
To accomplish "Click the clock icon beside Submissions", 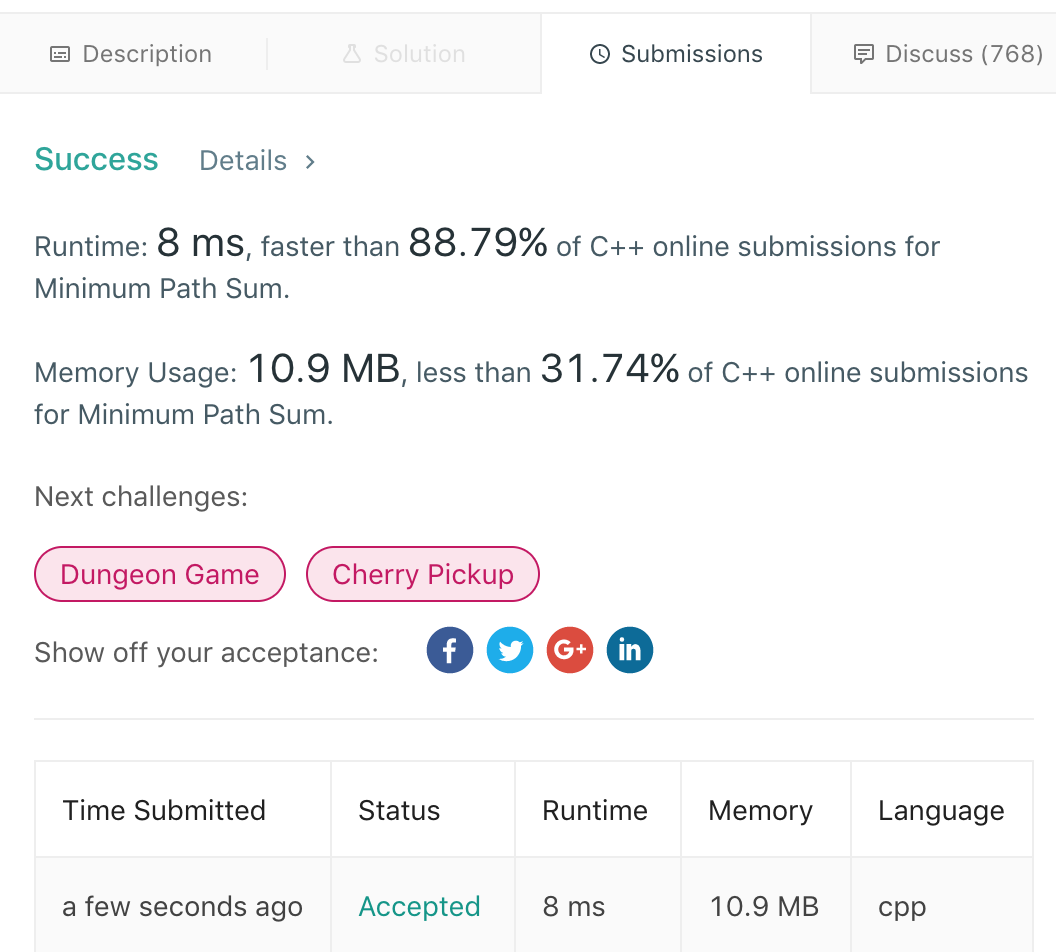I will click(600, 54).
